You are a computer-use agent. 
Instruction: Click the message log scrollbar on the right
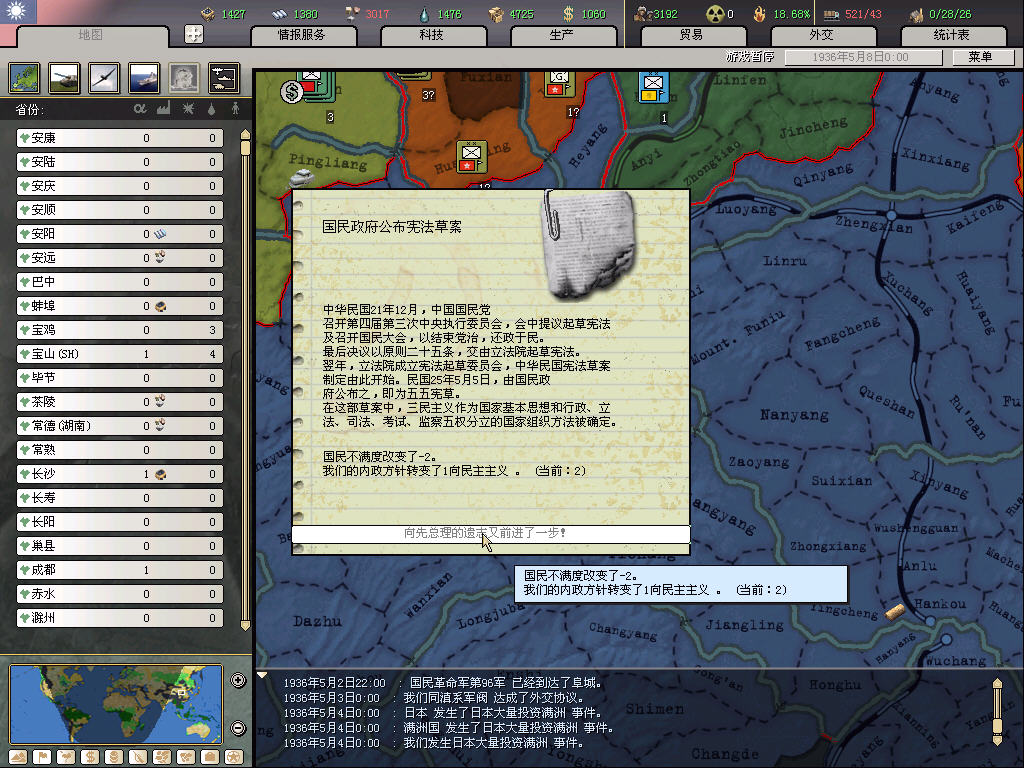point(997,711)
